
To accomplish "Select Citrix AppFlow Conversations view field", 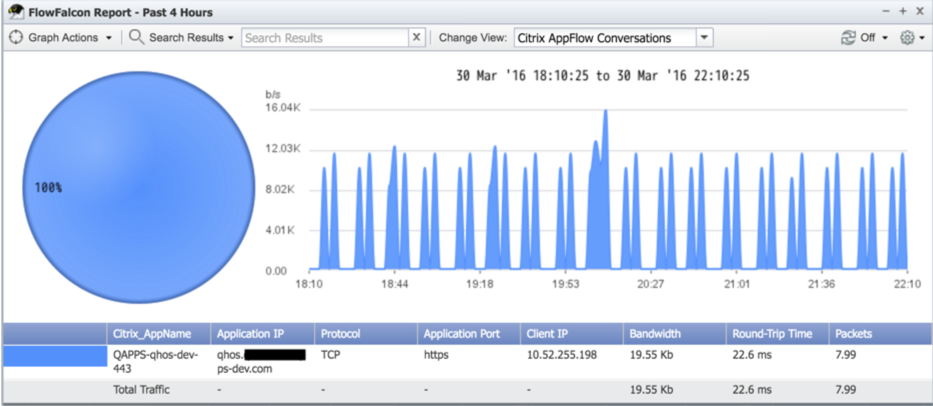I will 605,38.
